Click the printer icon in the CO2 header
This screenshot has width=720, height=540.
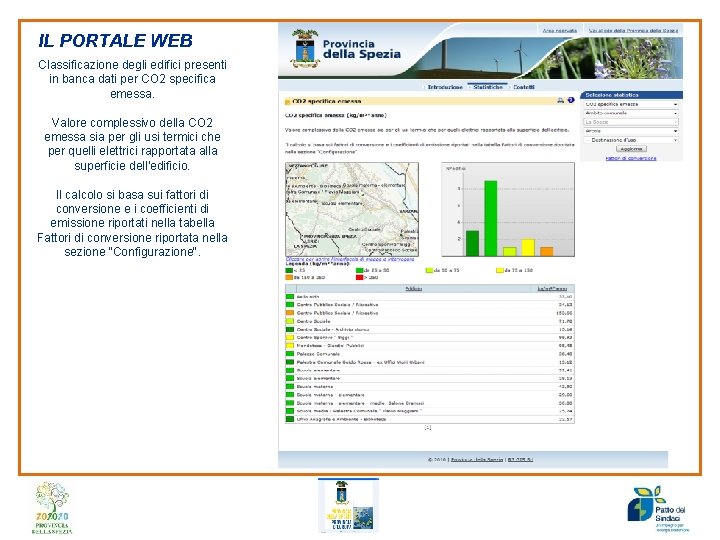point(561,100)
